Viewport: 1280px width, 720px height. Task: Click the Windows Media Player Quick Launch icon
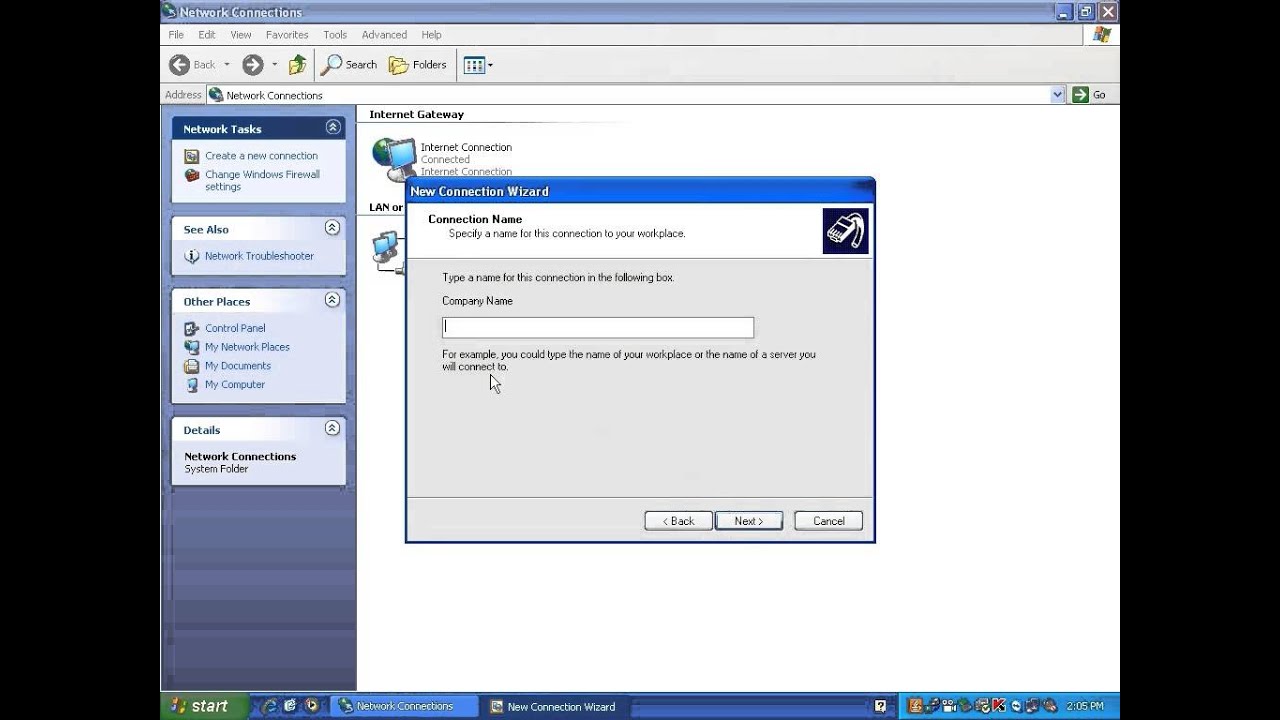tap(311, 706)
